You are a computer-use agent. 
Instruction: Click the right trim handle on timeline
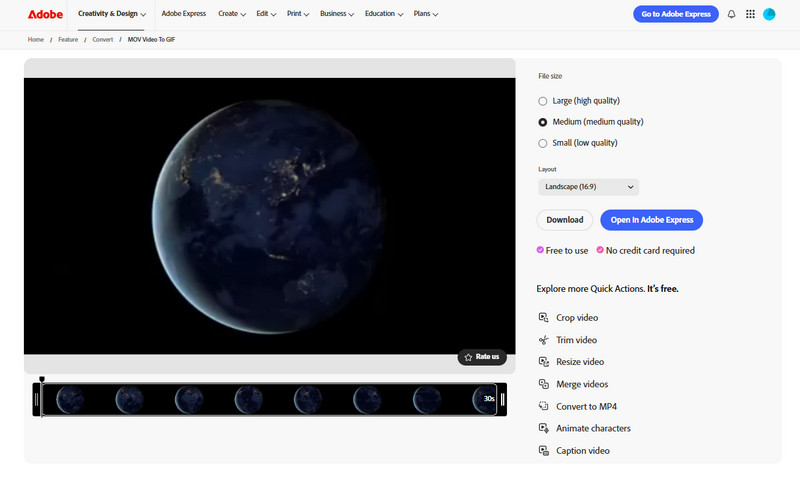click(503, 399)
